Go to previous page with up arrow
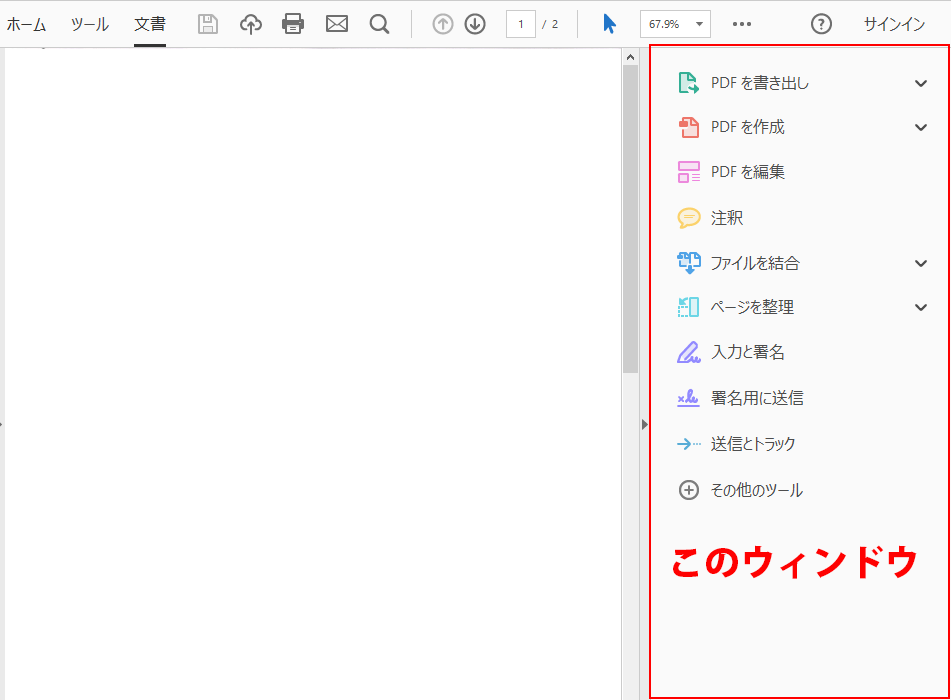This screenshot has height=700, width=951. tap(443, 24)
